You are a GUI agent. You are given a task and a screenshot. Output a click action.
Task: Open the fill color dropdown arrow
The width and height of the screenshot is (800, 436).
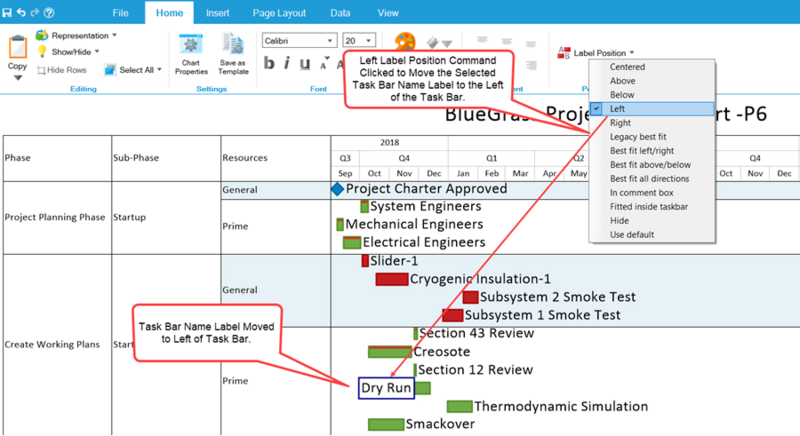[447, 43]
